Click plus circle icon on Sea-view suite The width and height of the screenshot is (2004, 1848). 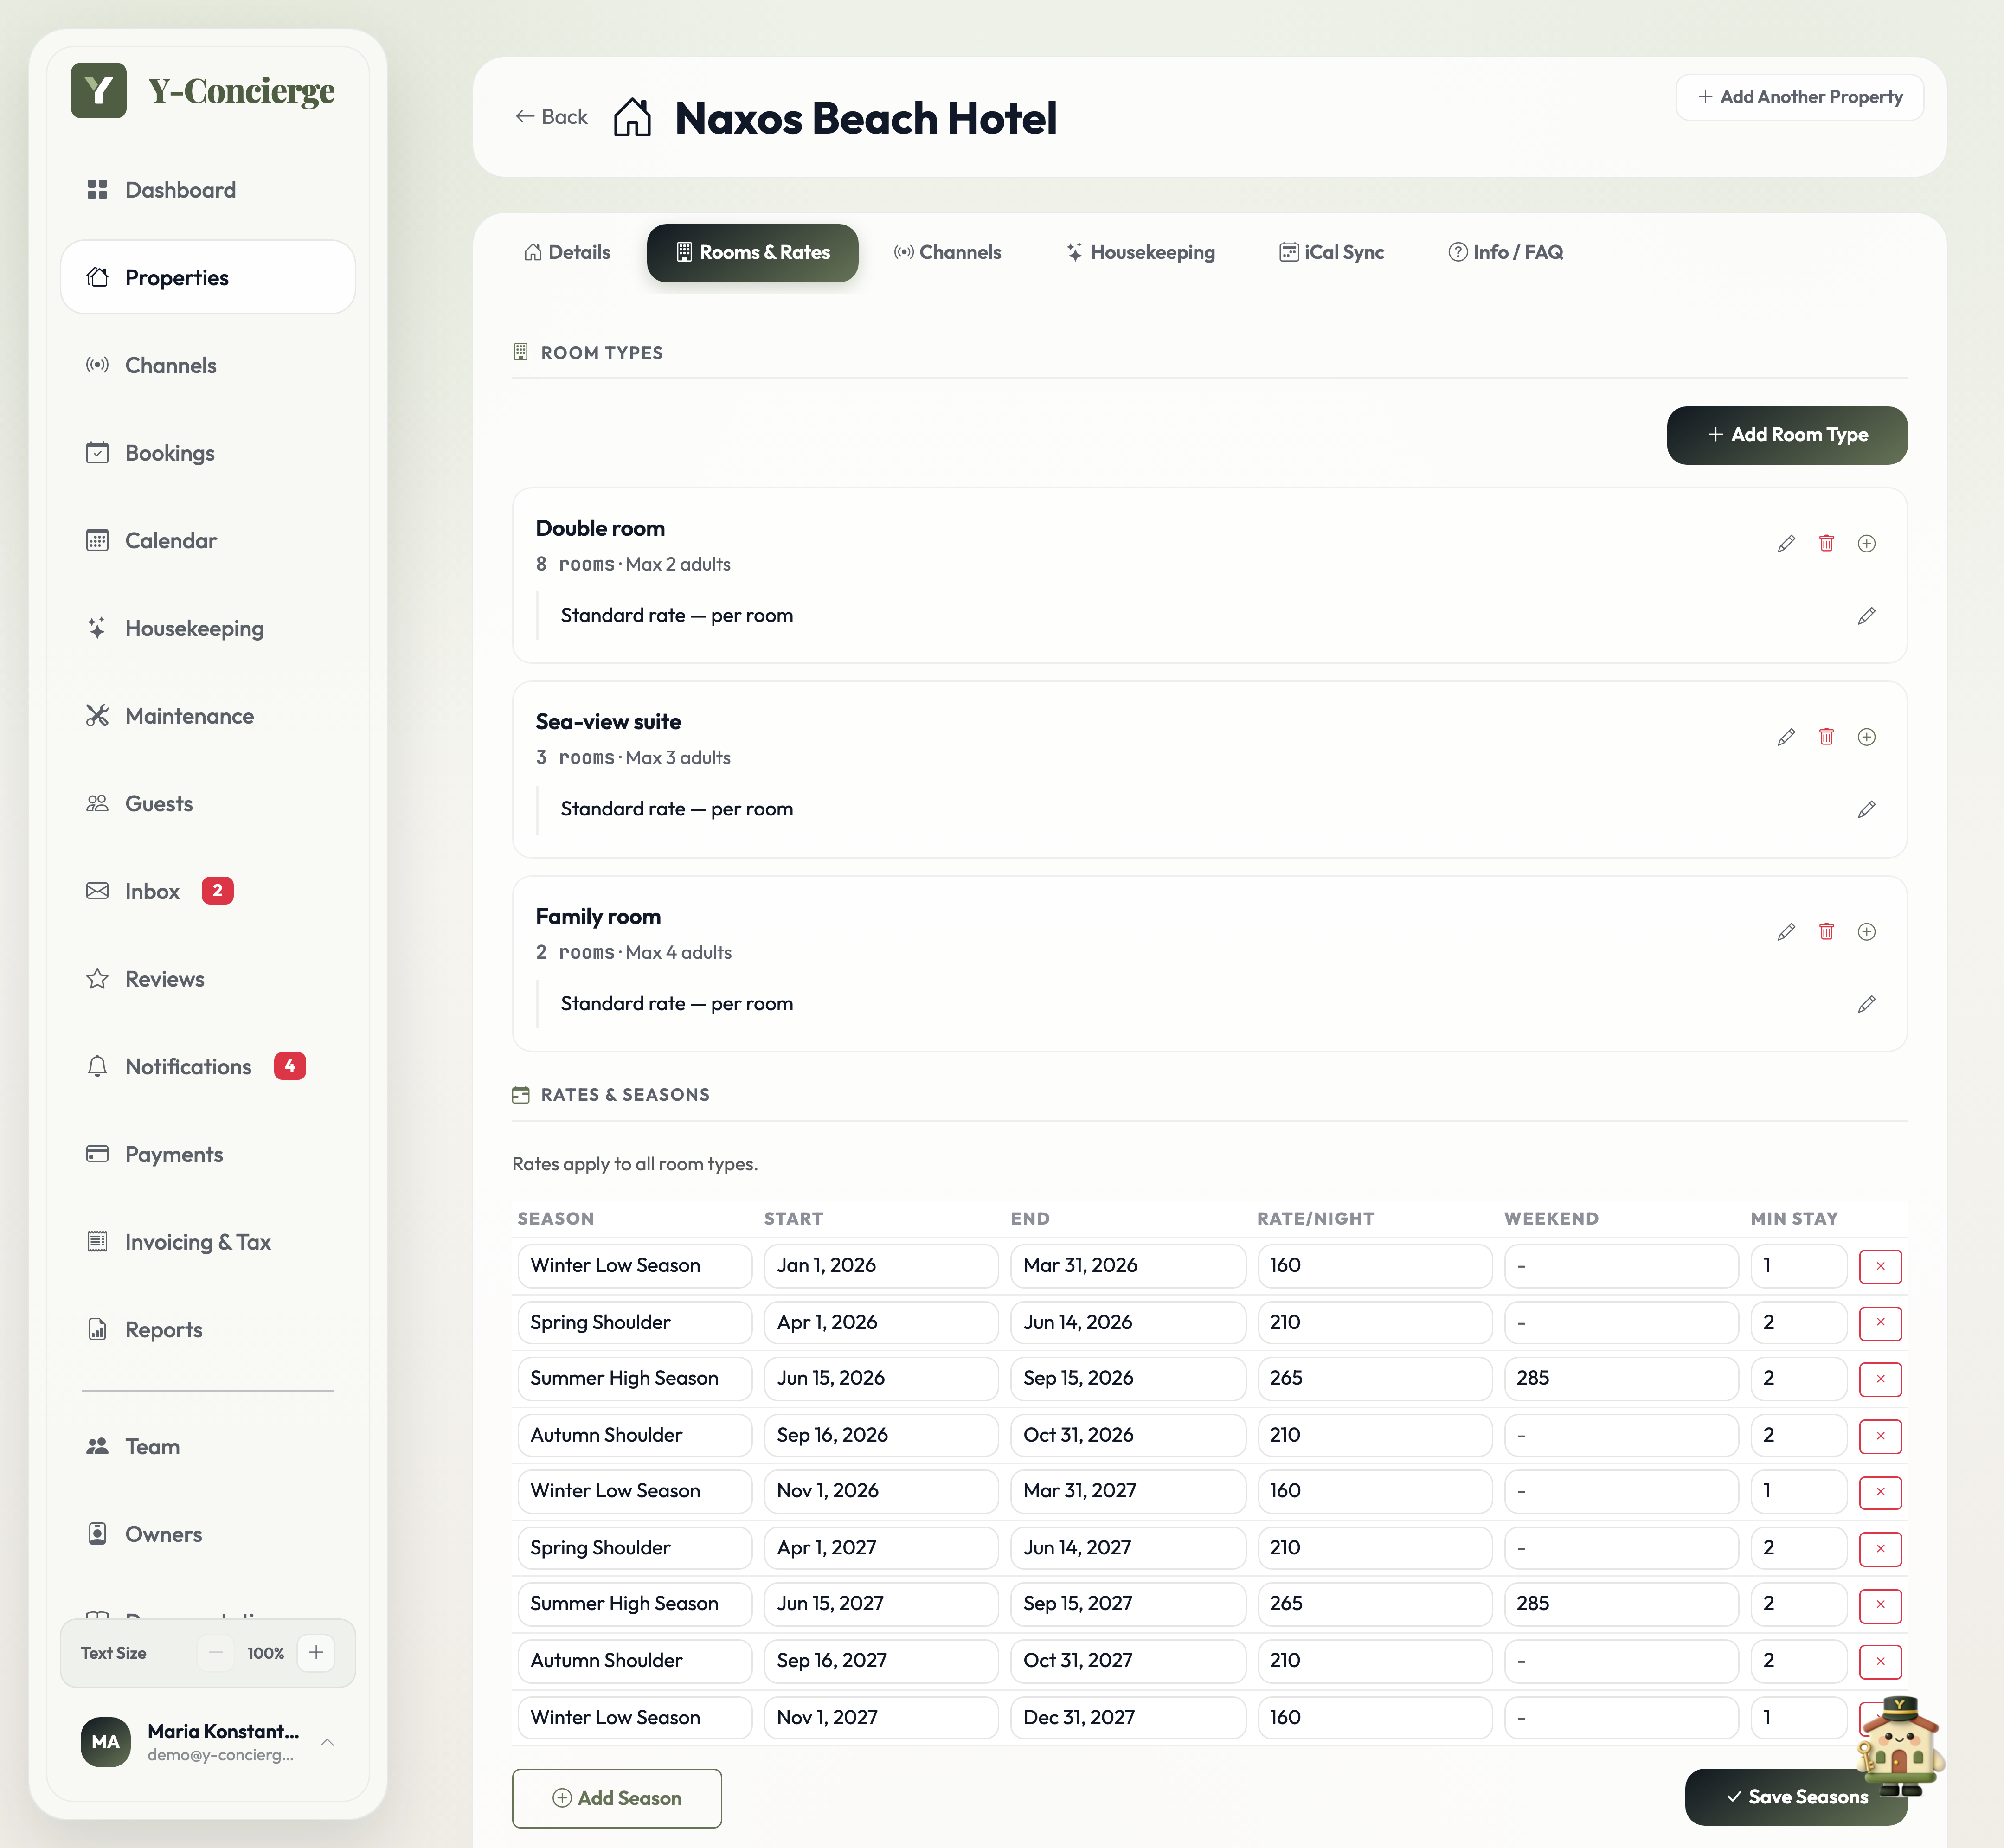(1866, 737)
